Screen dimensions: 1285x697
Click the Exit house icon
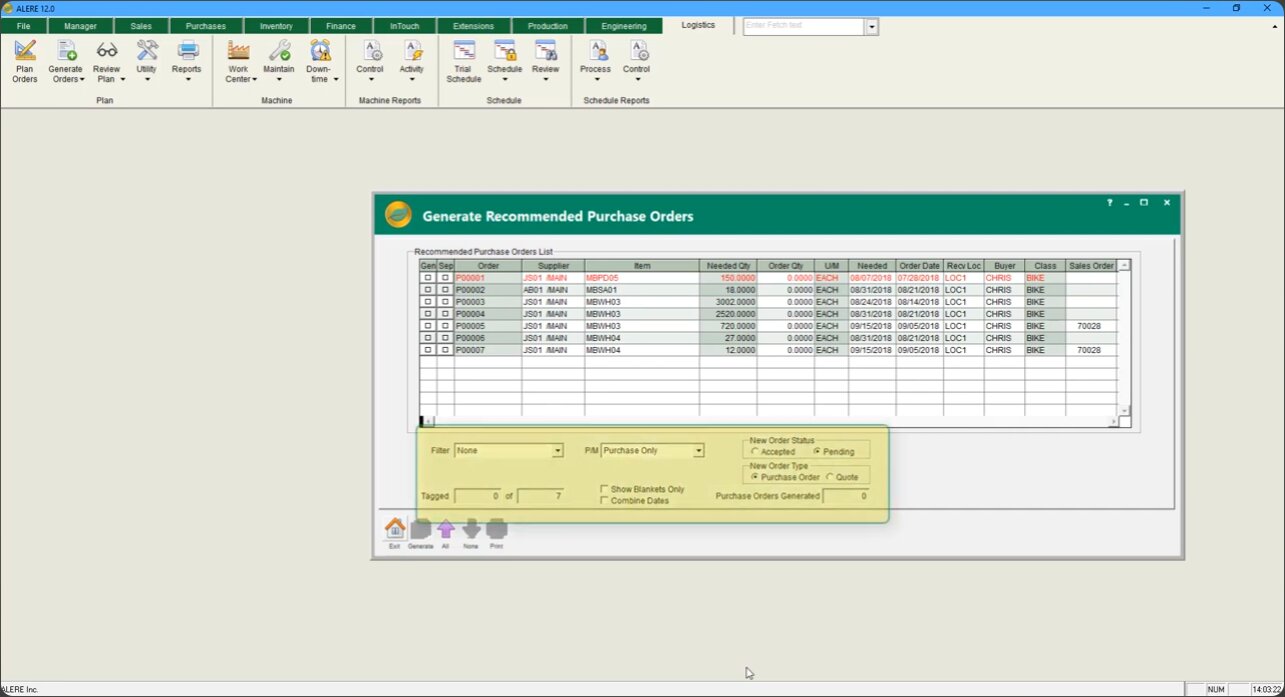pyautogui.click(x=395, y=529)
